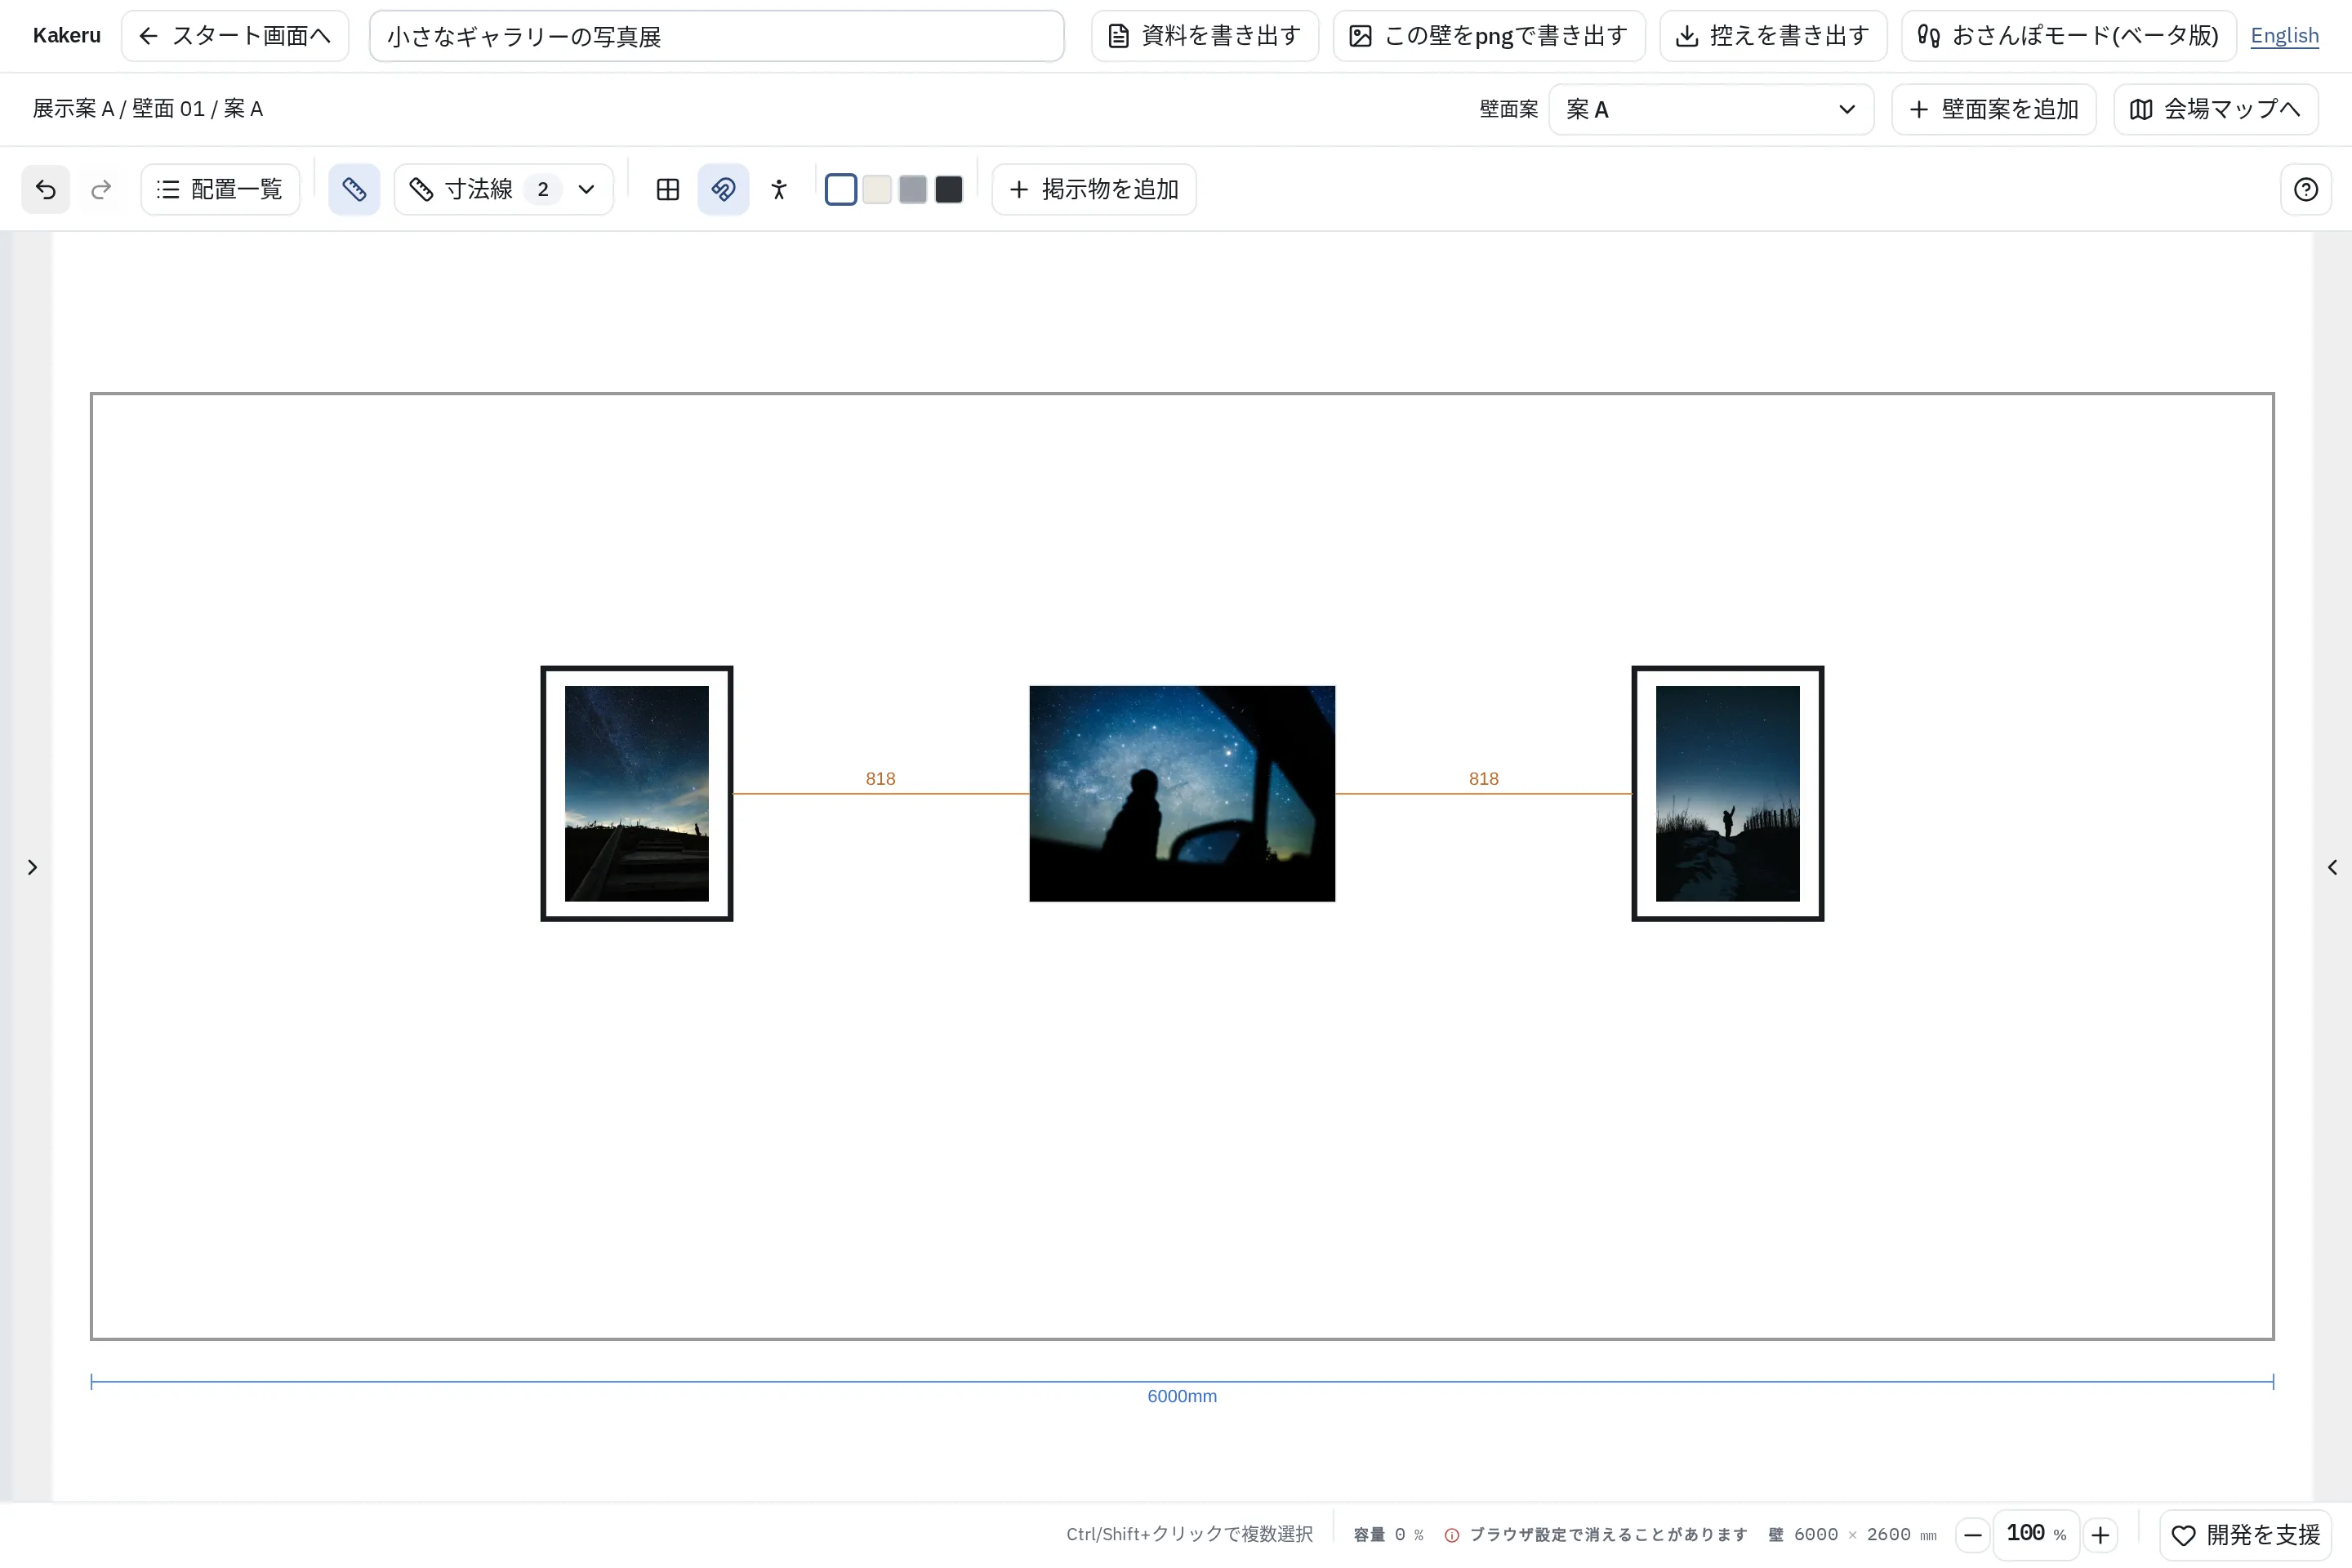Select the left framed starry photo
2352x1568 pixels.
pos(637,793)
